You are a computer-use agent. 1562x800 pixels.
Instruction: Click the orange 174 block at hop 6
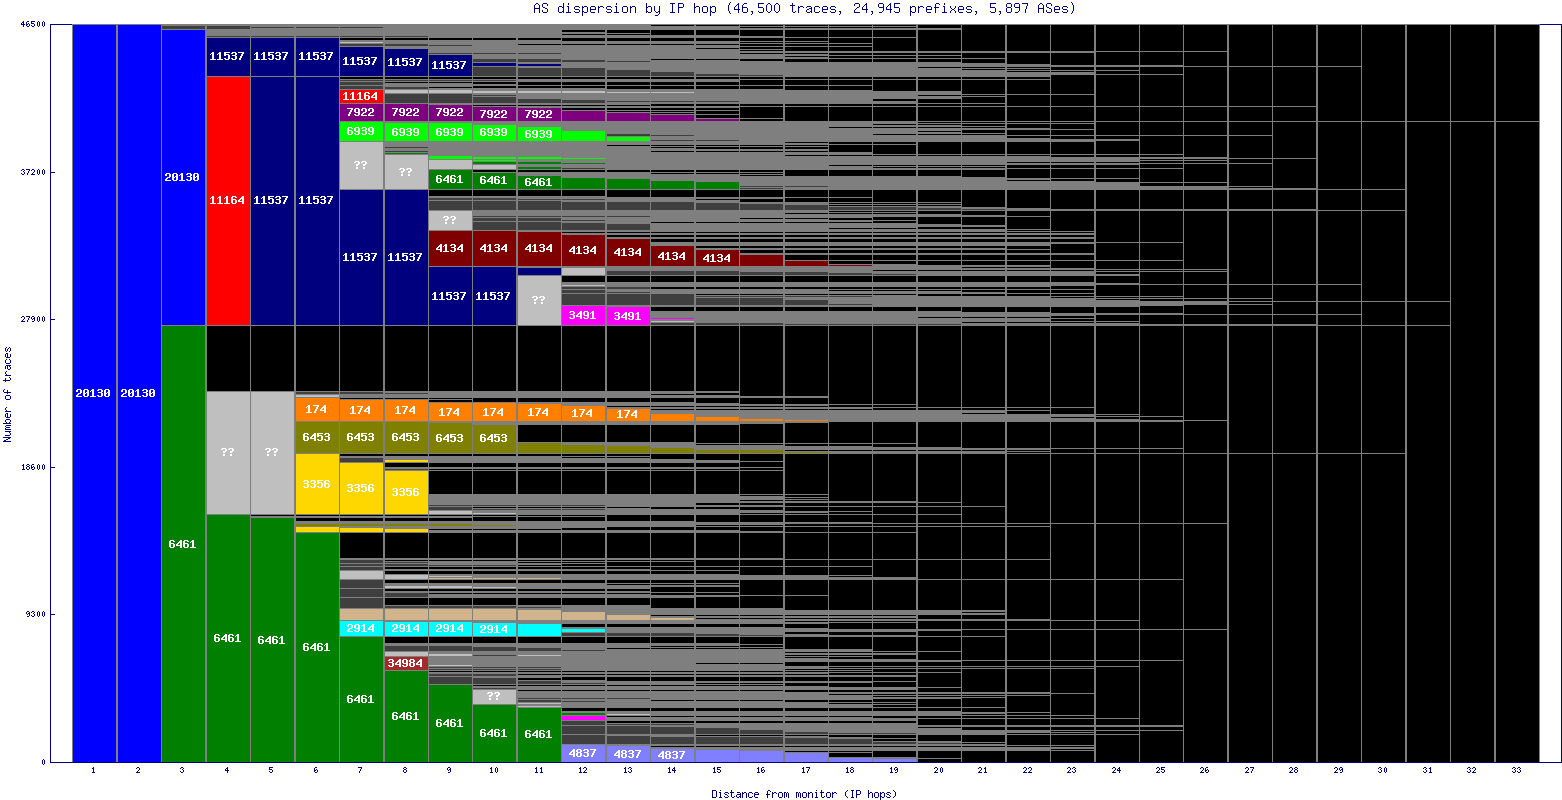click(x=316, y=409)
